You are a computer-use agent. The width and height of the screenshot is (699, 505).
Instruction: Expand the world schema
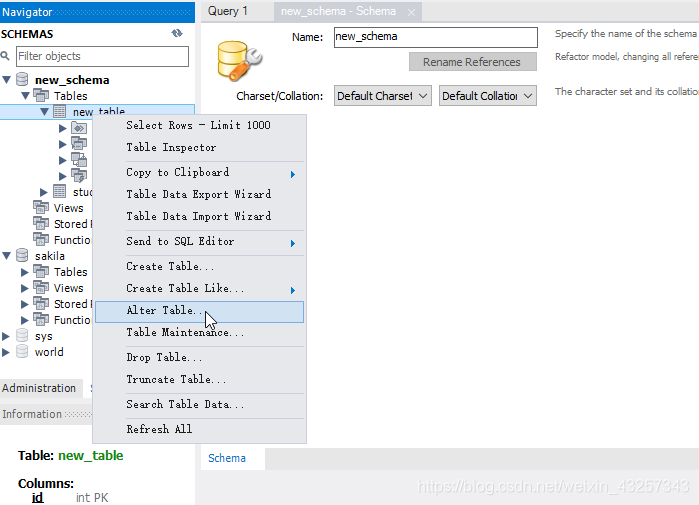click(x=6, y=352)
